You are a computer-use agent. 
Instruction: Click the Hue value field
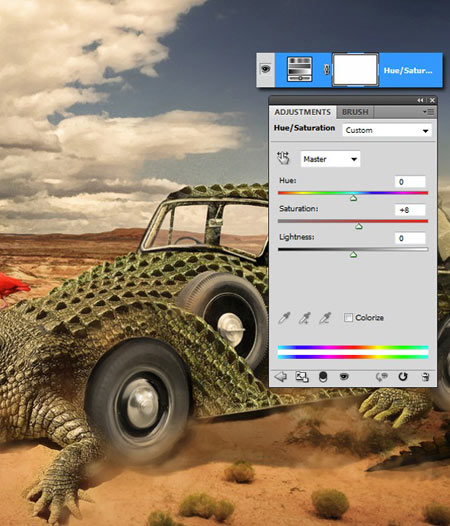pyautogui.click(x=410, y=182)
